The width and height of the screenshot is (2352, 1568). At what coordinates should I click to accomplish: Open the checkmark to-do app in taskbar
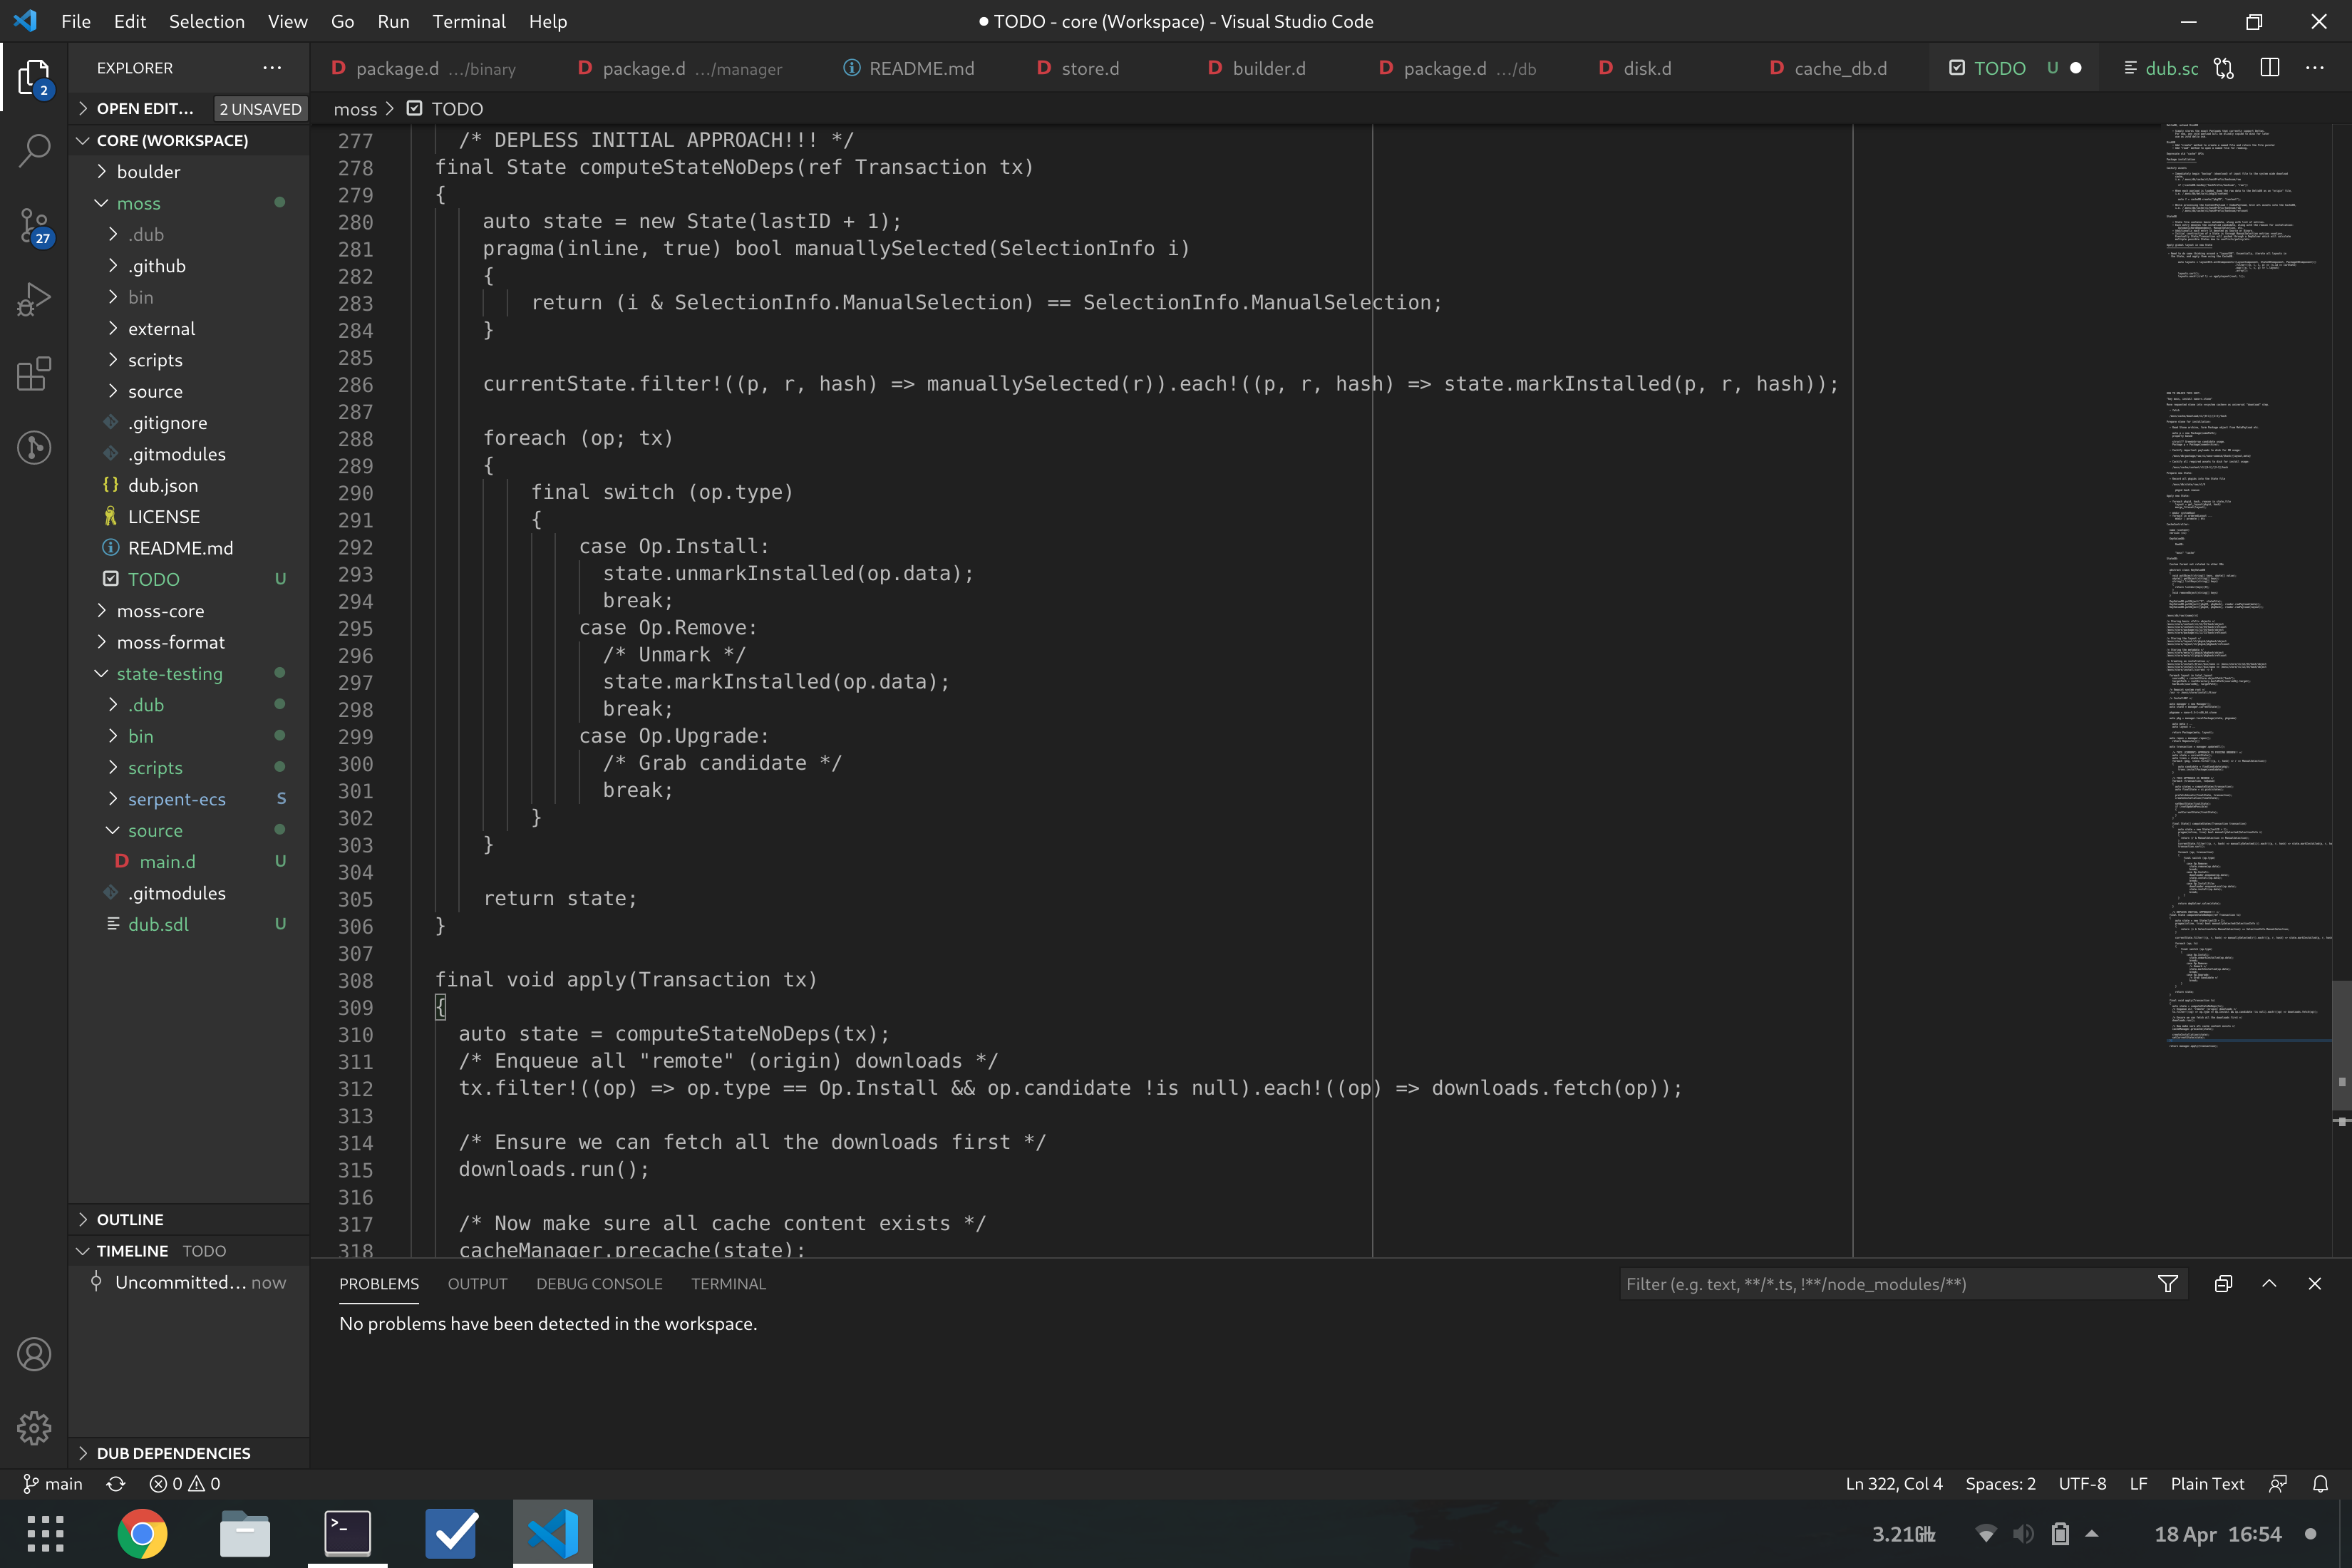(x=451, y=1534)
